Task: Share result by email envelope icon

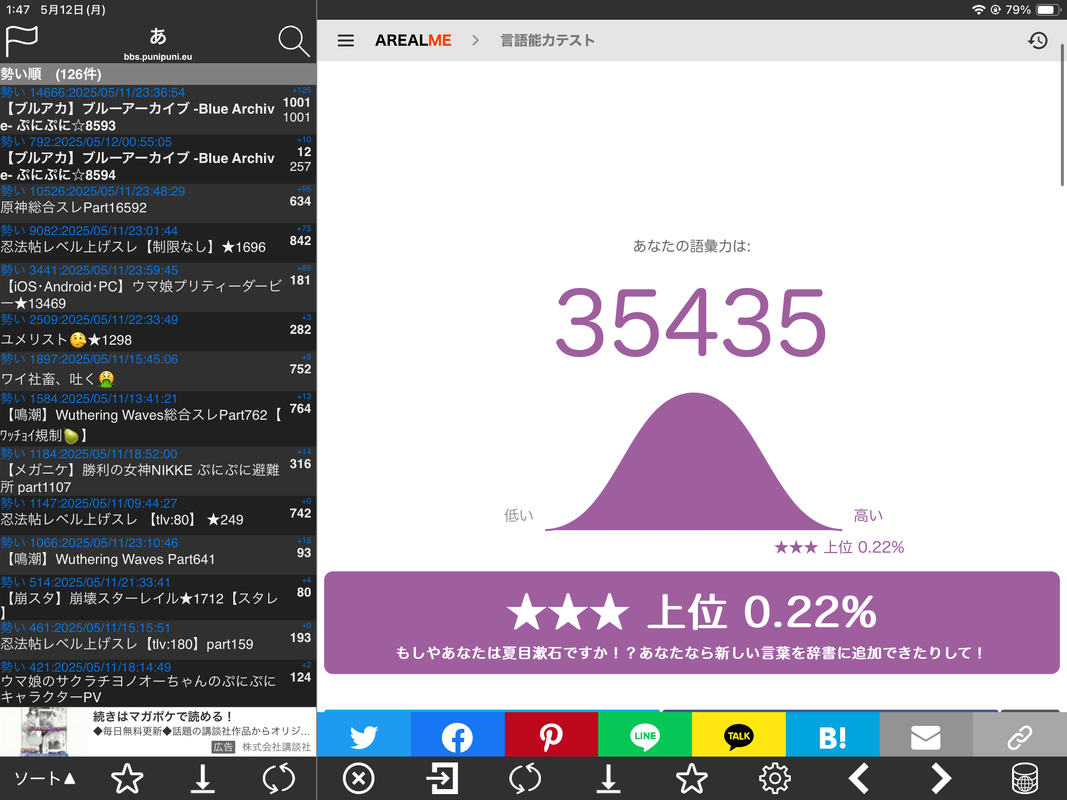Action: tap(926, 736)
